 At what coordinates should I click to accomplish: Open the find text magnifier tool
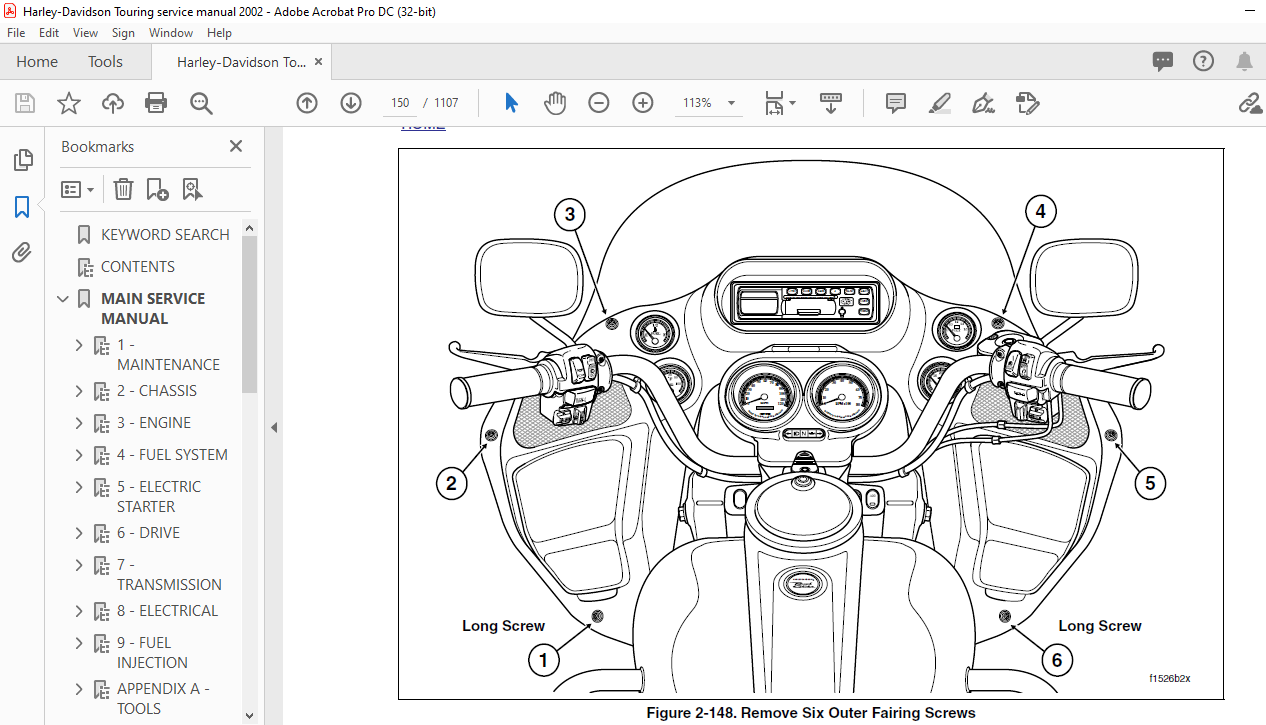201,103
